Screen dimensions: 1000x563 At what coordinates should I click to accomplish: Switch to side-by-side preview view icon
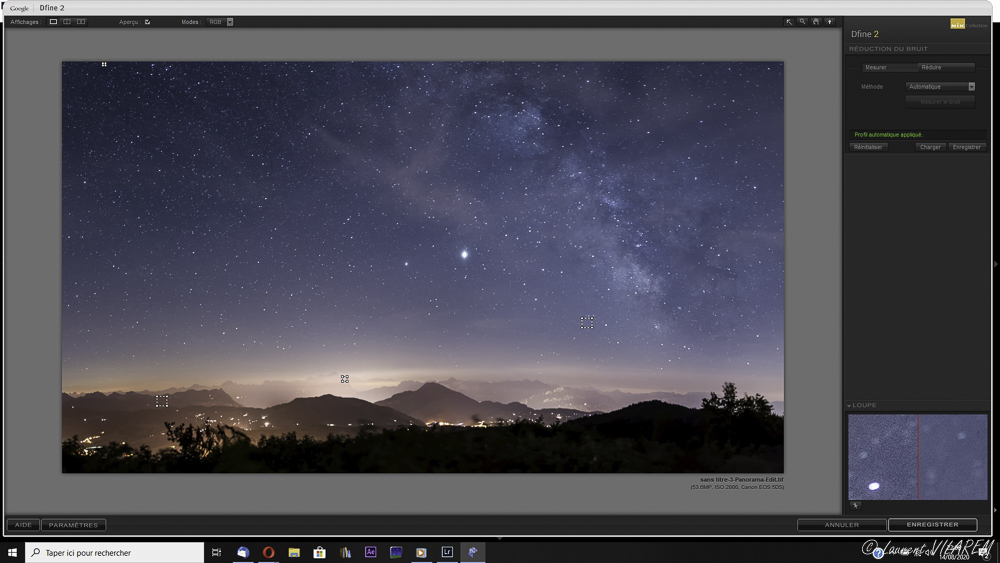pos(81,22)
